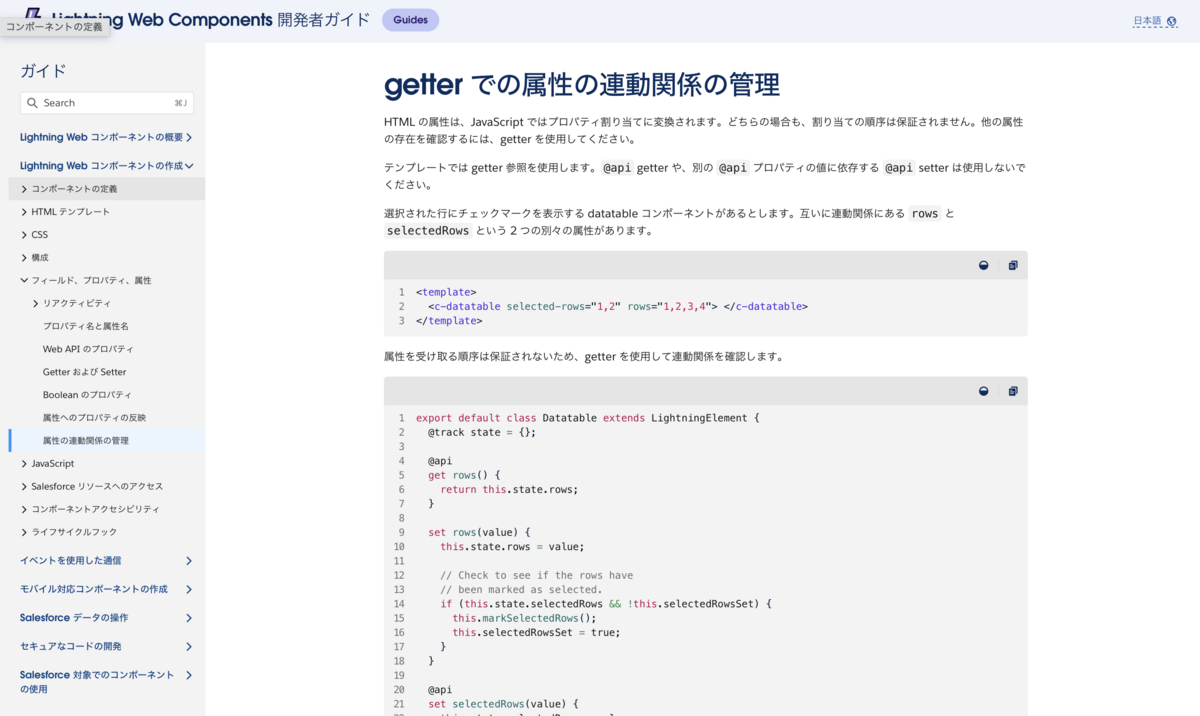Expand Salesforce データの操作 arrow
This screenshot has width=1200, height=716.
(189, 618)
